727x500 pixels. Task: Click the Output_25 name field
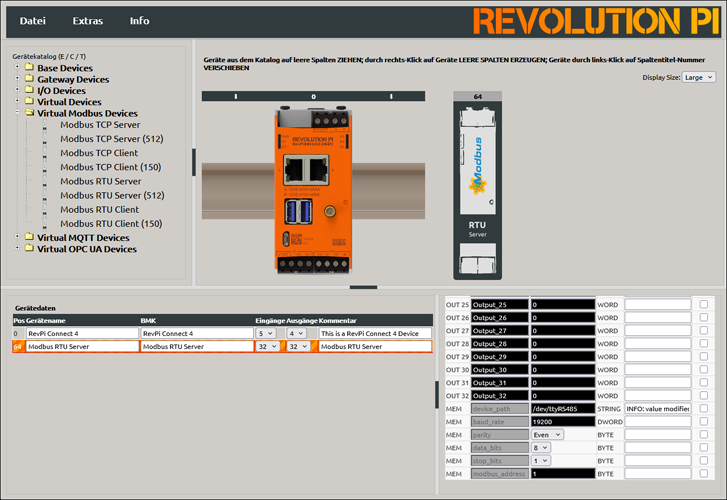tap(500, 305)
